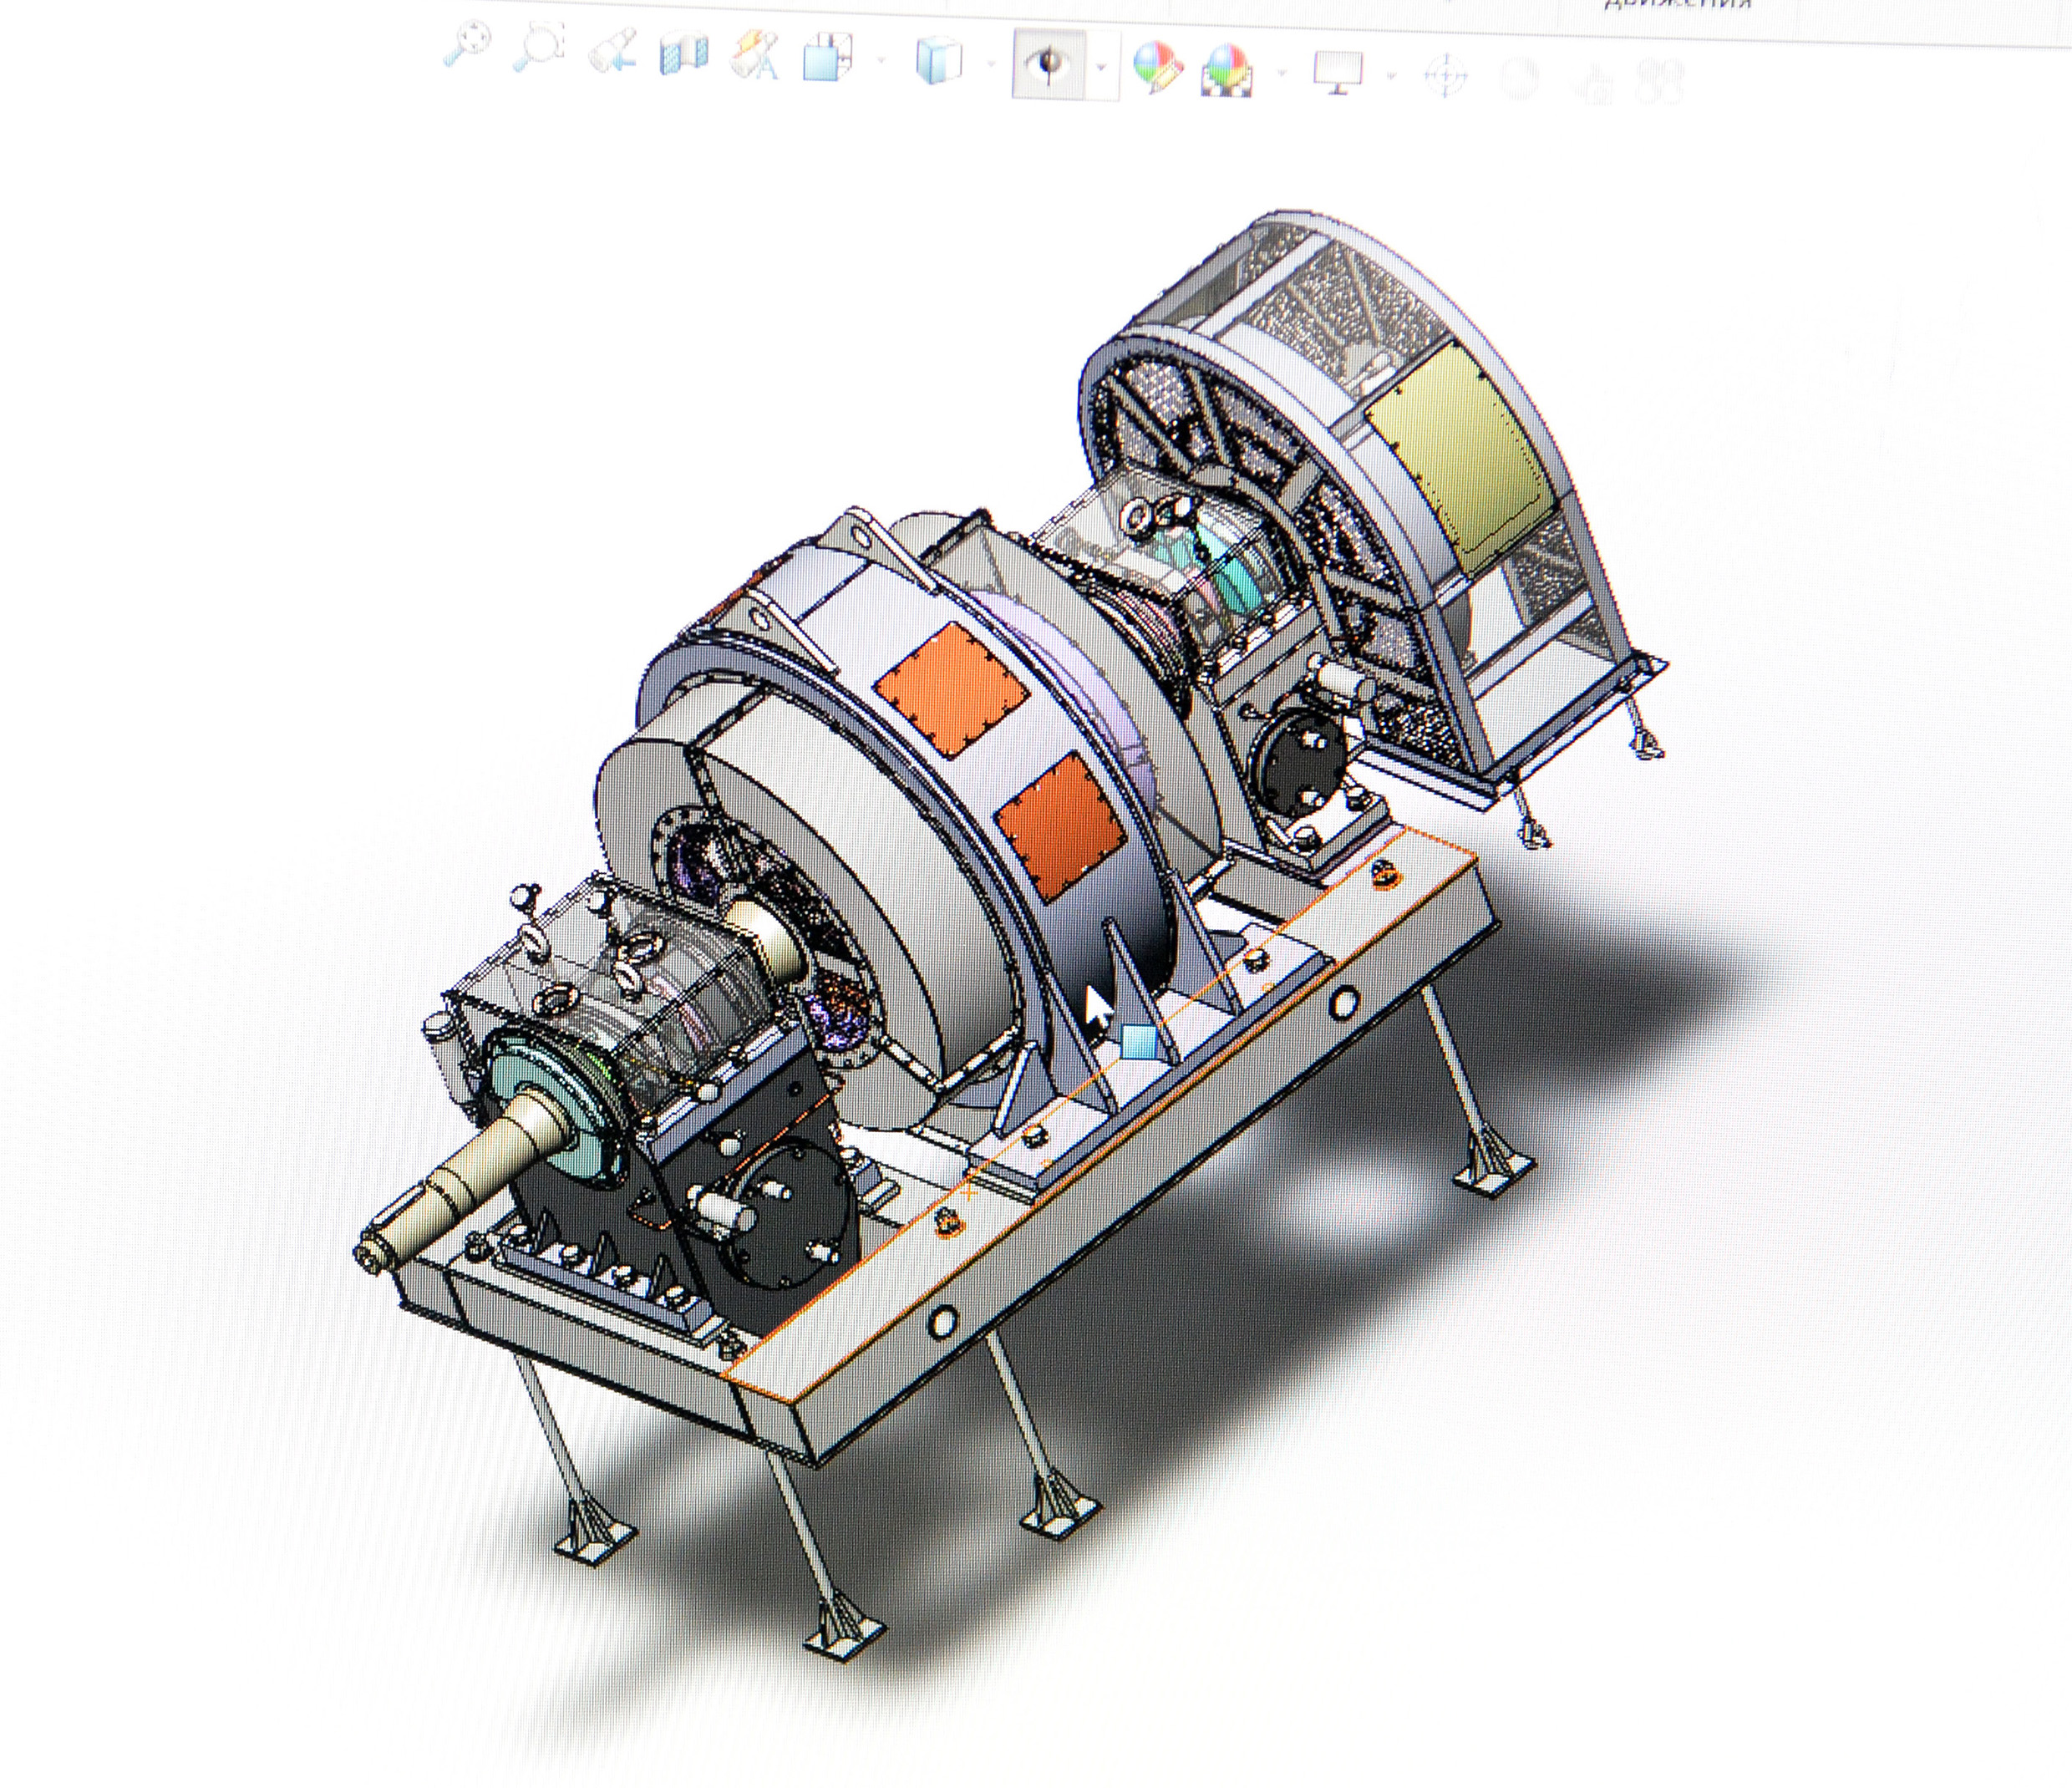
Task: Click the Previous View icon
Action: 613,50
